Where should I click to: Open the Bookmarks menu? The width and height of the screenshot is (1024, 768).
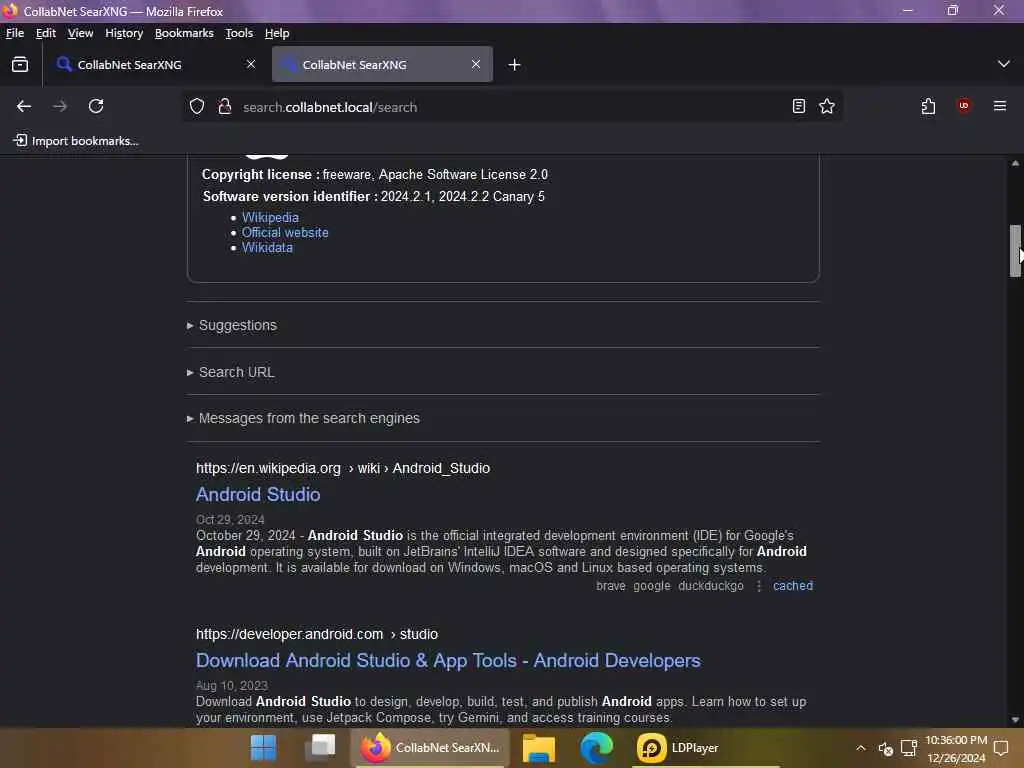[x=184, y=33]
